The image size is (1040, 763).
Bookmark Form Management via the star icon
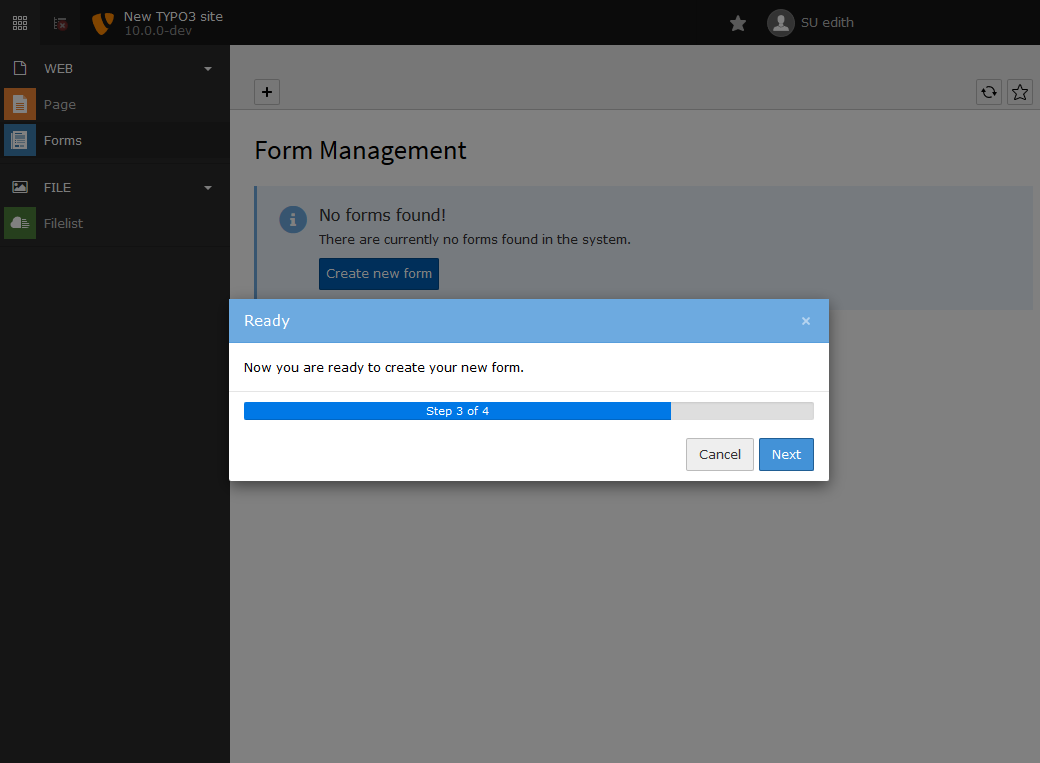[x=1019, y=92]
